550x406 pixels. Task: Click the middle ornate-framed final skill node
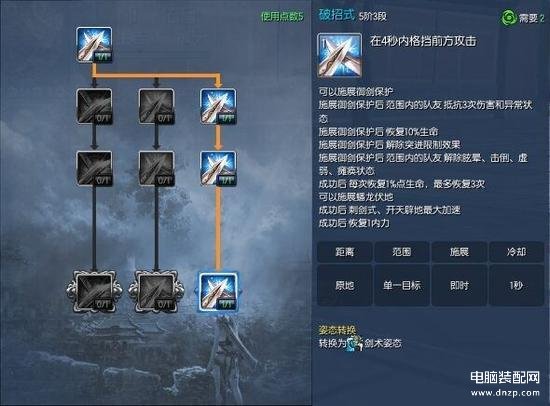pos(156,292)
